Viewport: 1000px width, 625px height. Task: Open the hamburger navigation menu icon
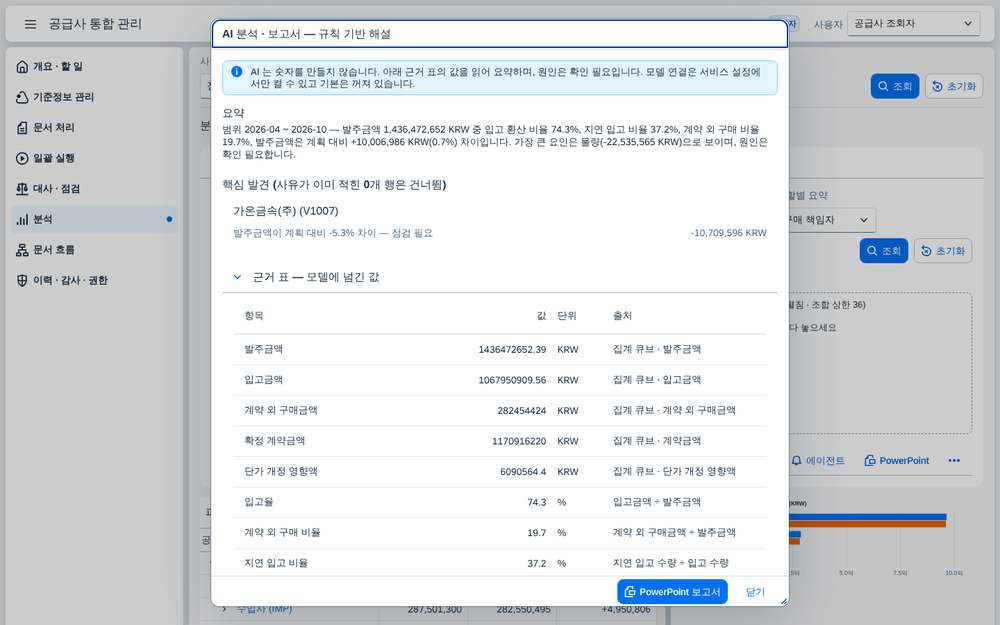pyautogui.click(x=30, y=24)
